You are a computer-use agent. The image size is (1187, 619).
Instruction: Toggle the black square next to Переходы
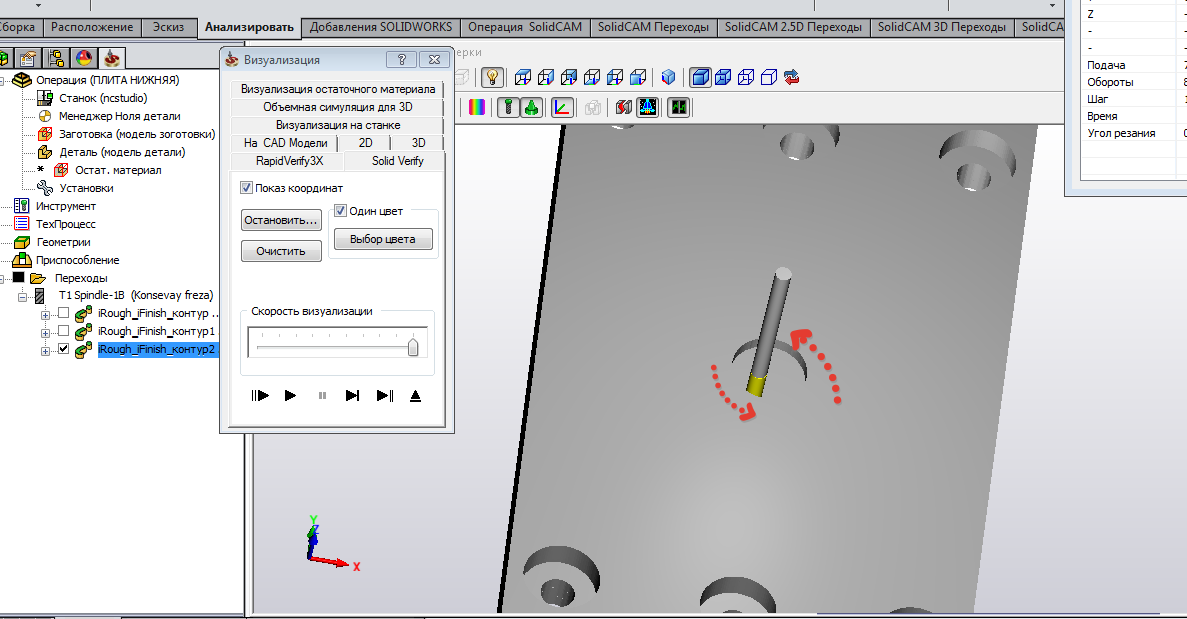19,278
